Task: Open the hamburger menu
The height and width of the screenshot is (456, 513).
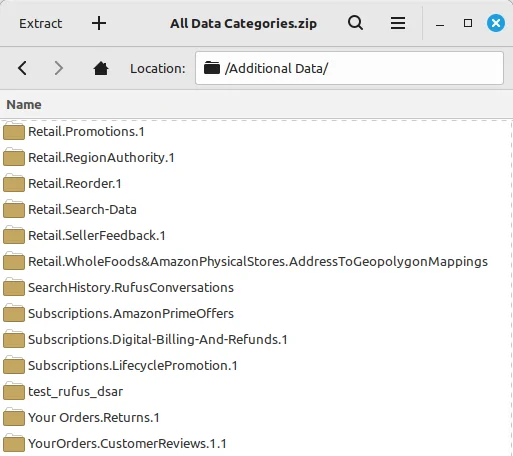Action: [x=398, y=23]
